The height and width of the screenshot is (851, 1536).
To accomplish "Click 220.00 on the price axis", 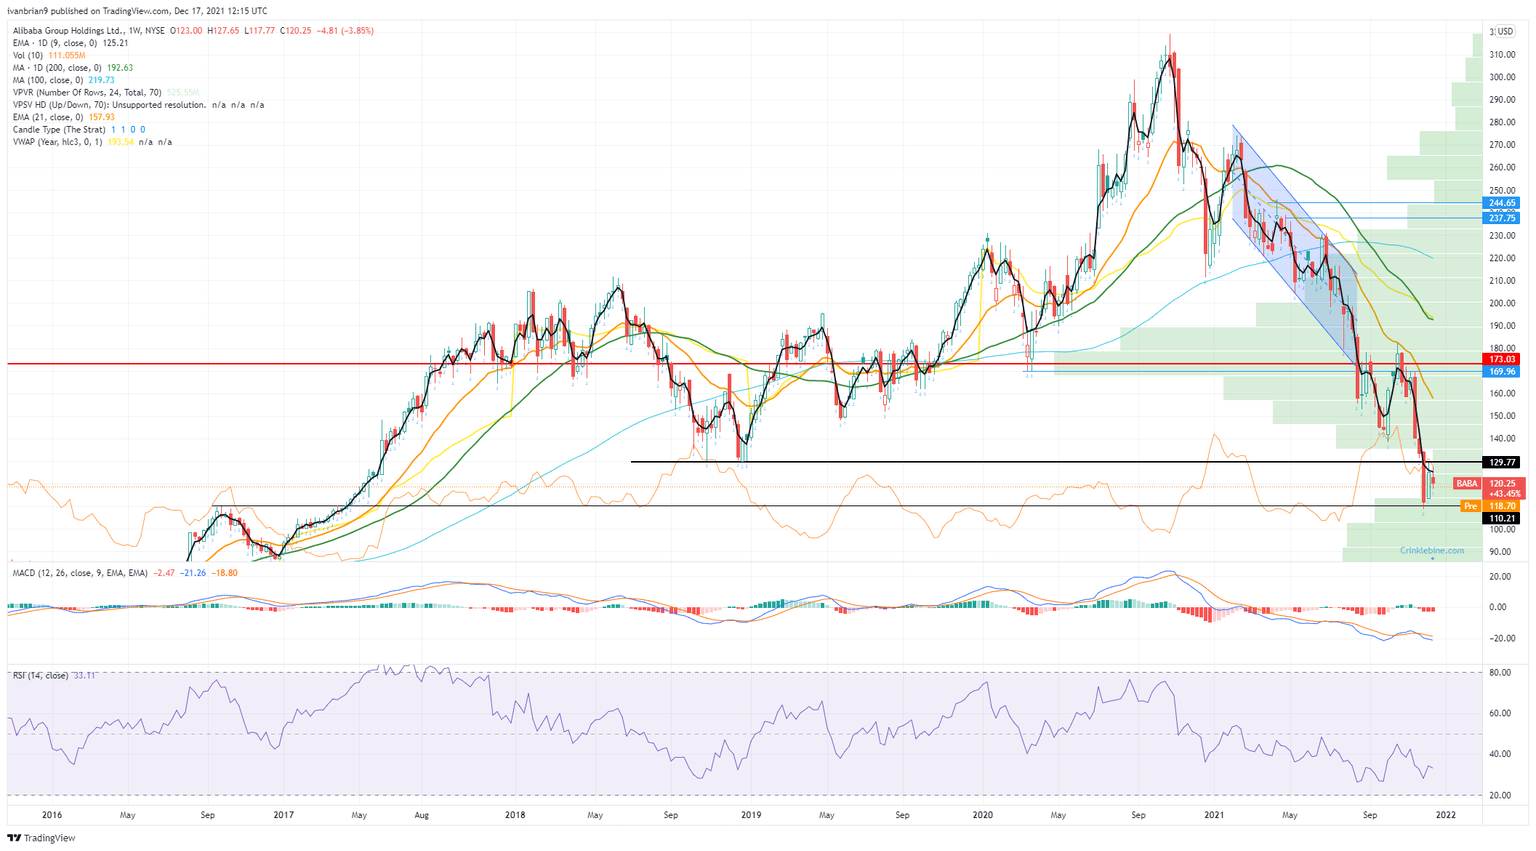I will (x=1503, y=258).
